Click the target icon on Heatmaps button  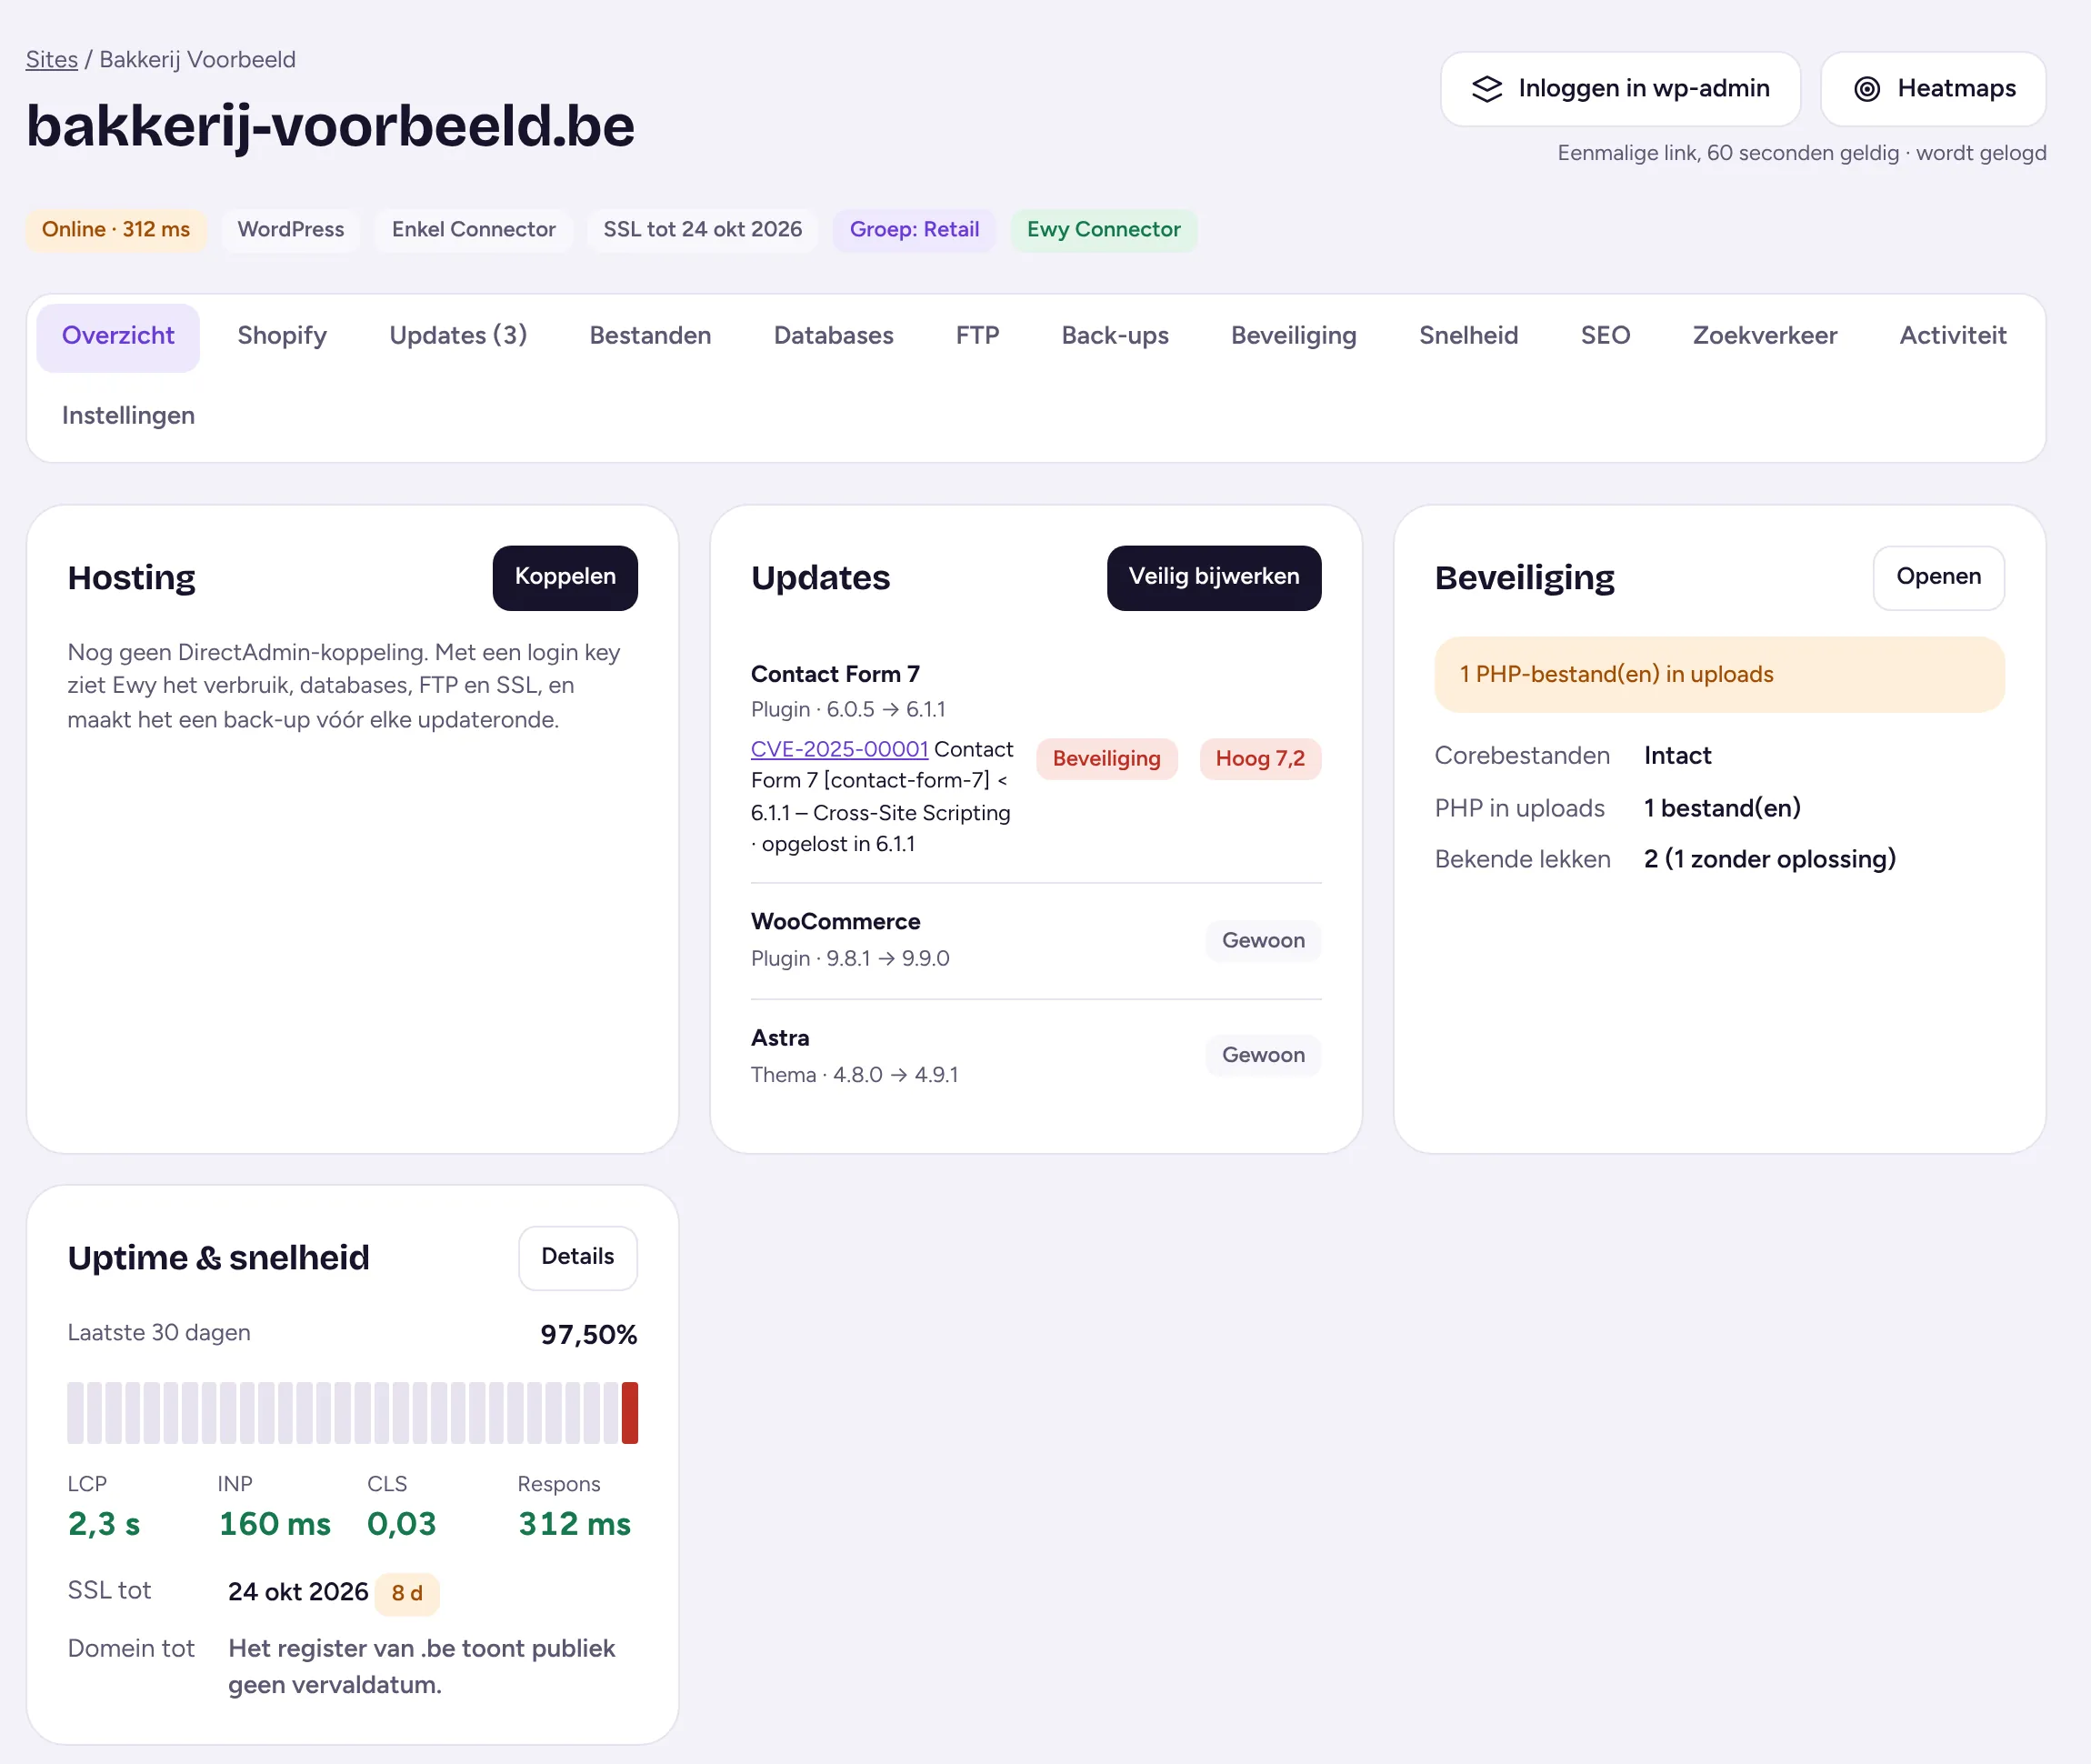pyautogui.click(x=1866, y=89)
